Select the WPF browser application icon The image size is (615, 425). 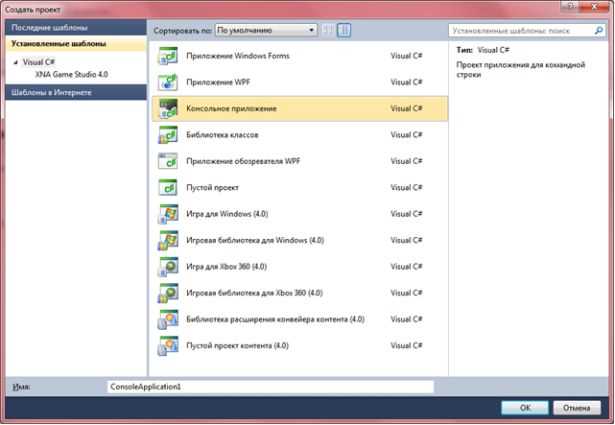coord(168,161)
